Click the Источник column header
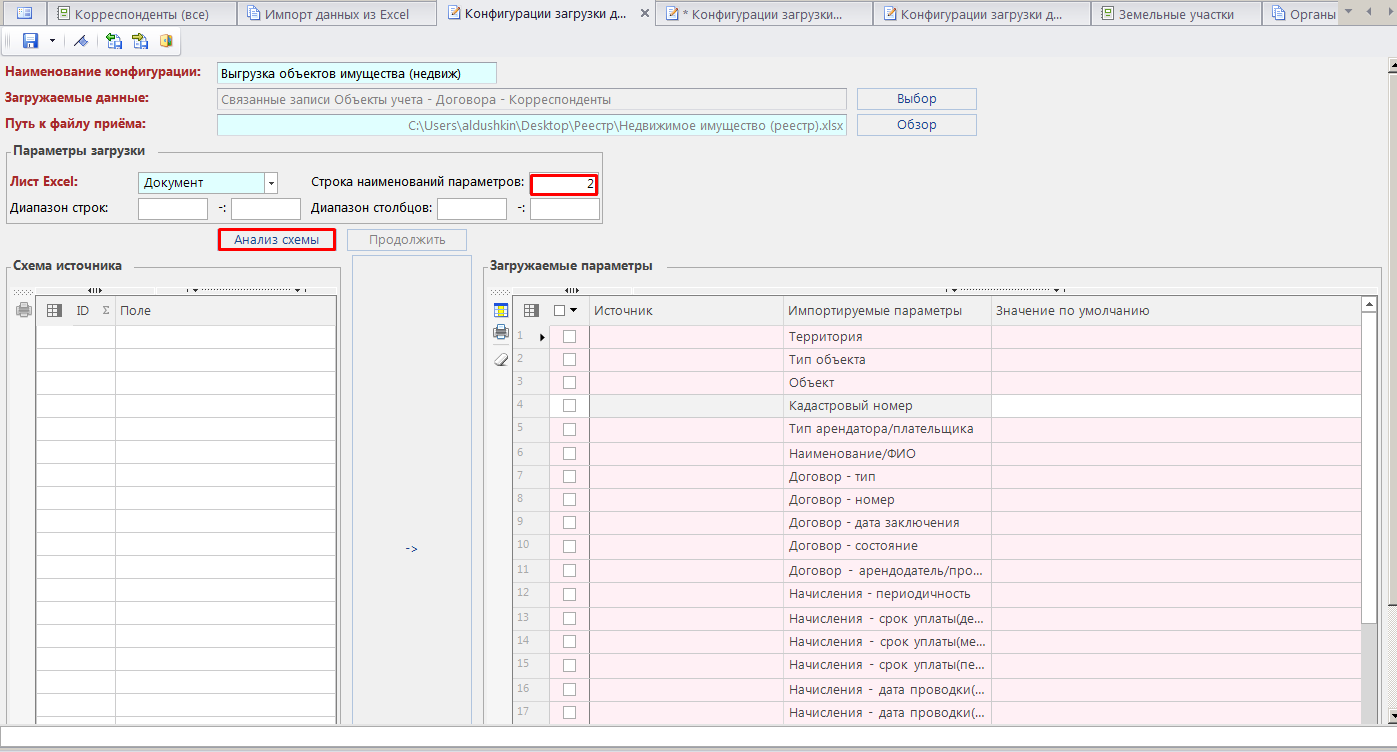Screen dimensions: 1397x752 686,311
